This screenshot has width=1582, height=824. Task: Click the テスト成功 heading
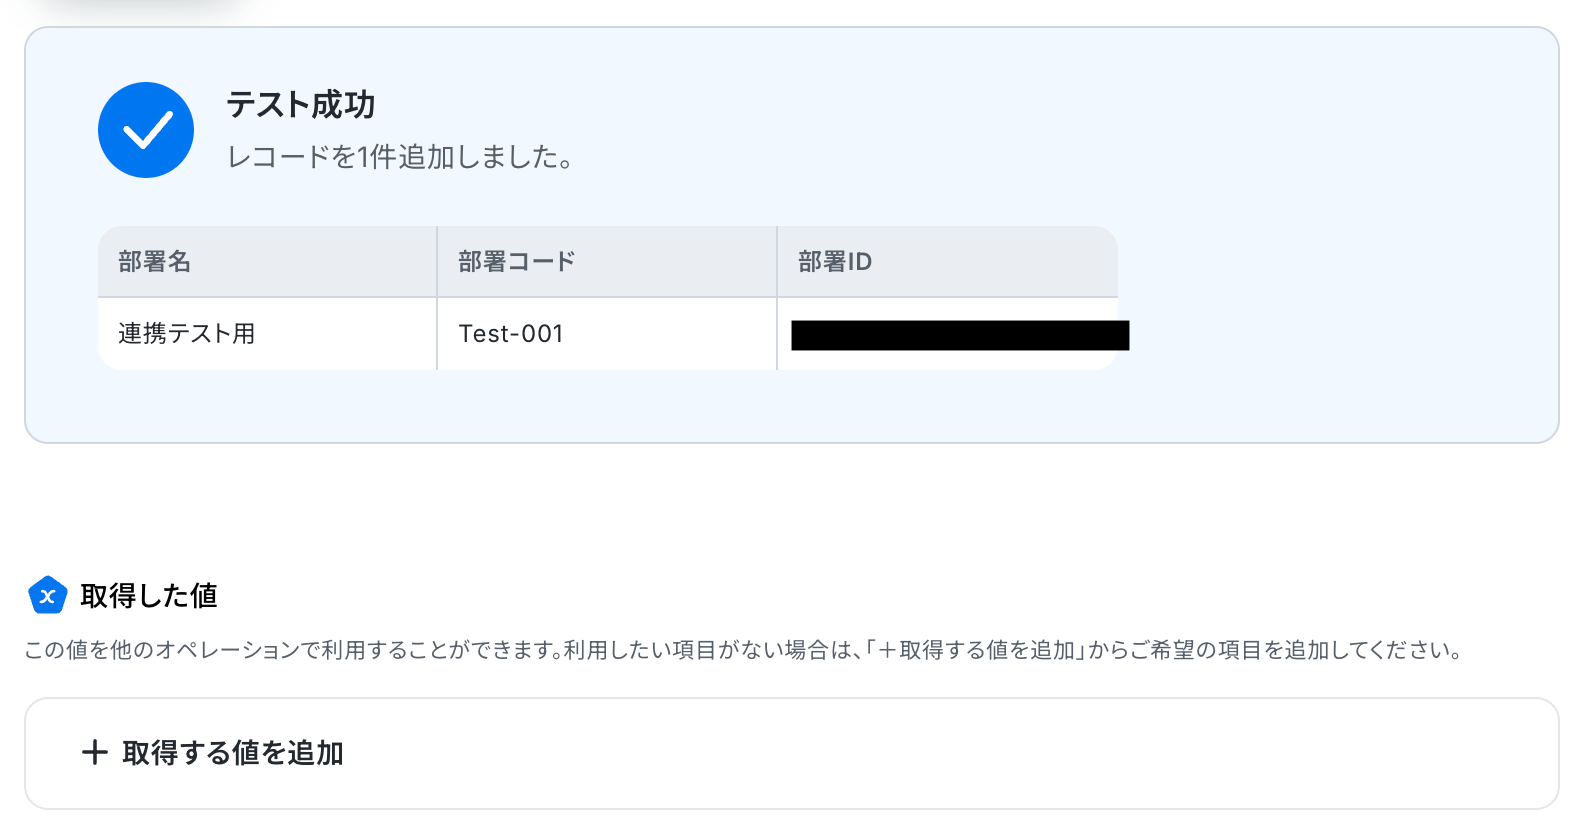[300, 104]
